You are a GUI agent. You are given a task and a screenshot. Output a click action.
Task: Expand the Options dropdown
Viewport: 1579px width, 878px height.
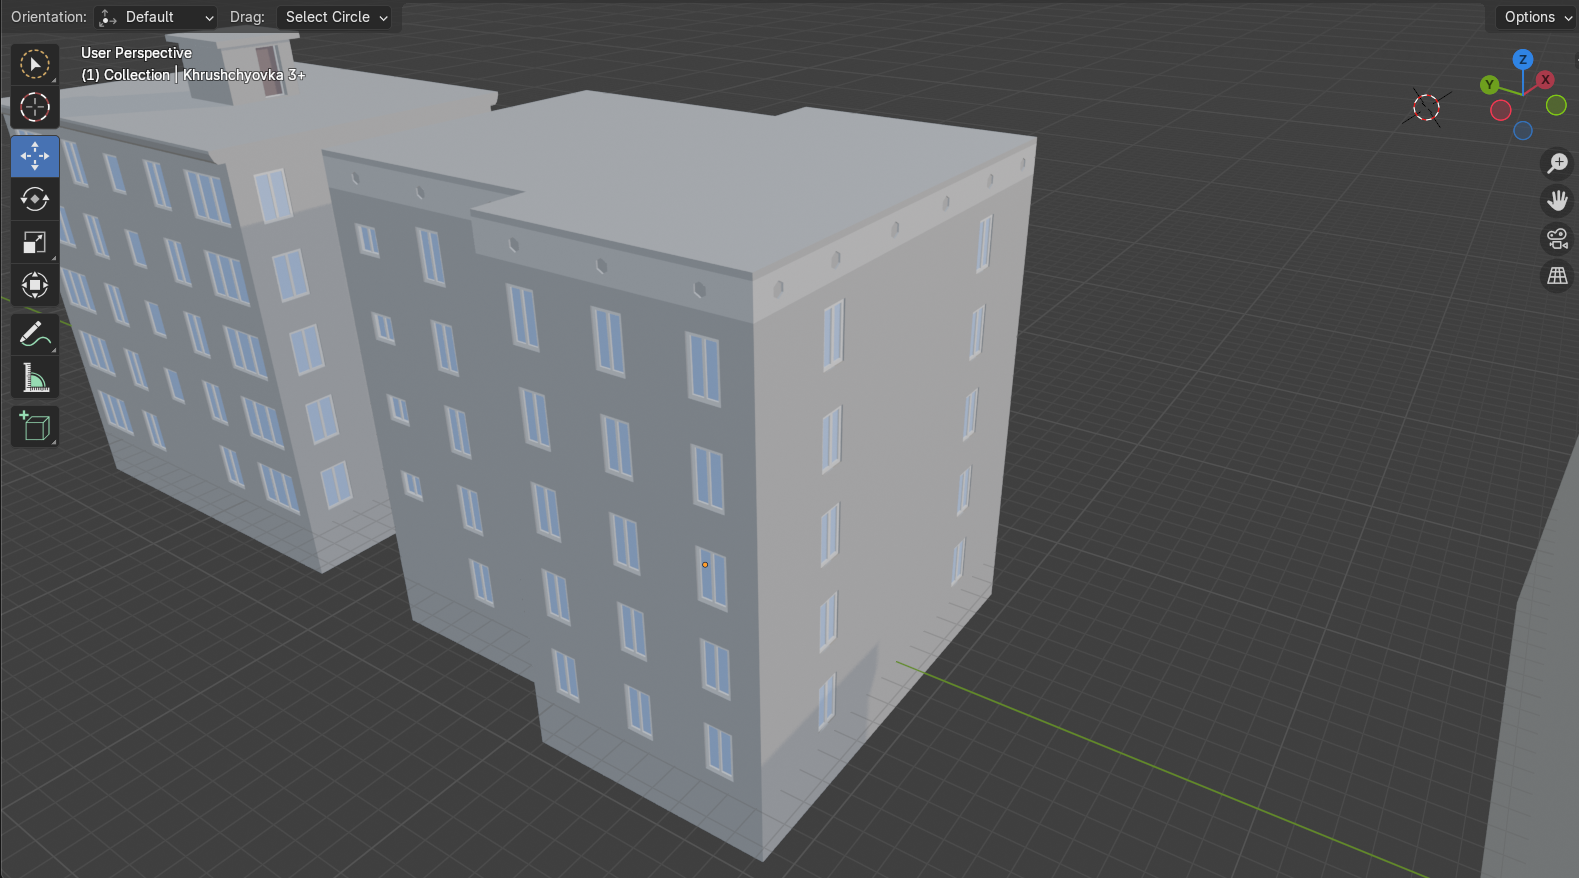[1537, 17]
